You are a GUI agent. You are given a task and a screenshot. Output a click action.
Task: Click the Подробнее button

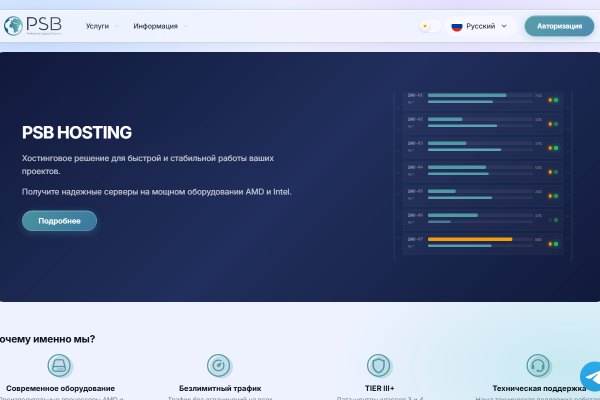click(x=59, y=221)
